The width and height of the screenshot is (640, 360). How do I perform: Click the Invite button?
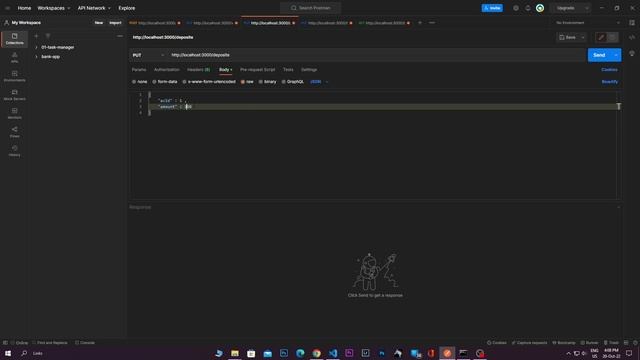point(492,8)
